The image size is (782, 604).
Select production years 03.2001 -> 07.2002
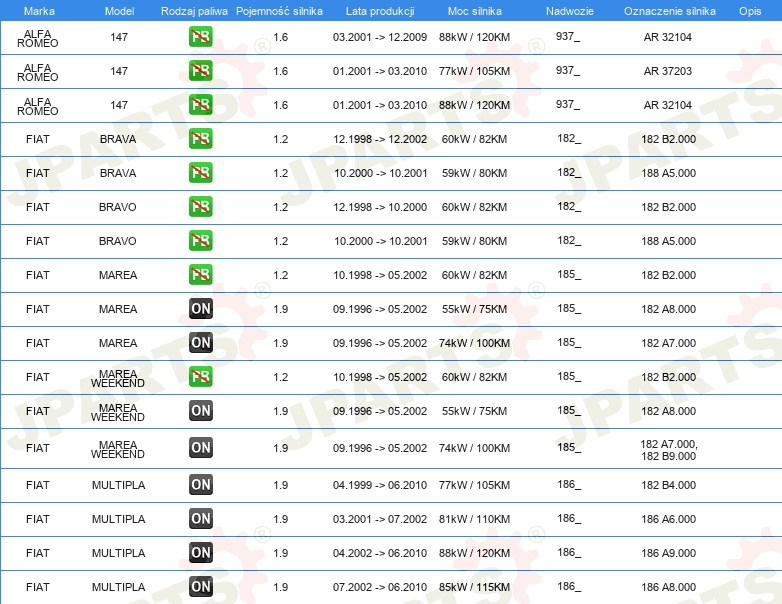(380, 519)
